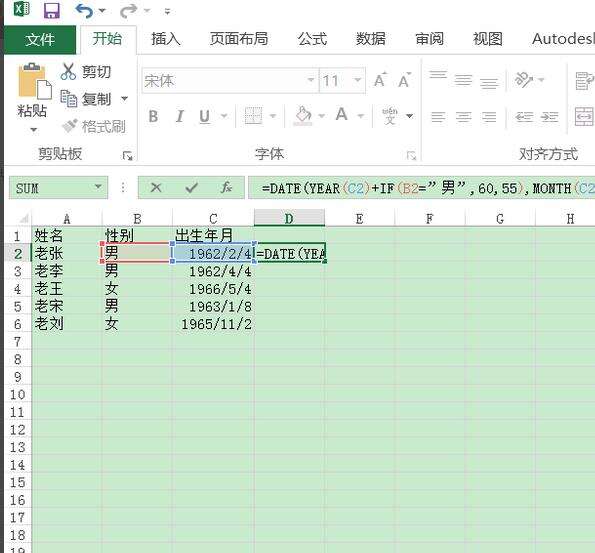The width and height of the screenshot is (595, 553).
Task: Open Insert Function via fx icon
Action: [x=227, y=187]
